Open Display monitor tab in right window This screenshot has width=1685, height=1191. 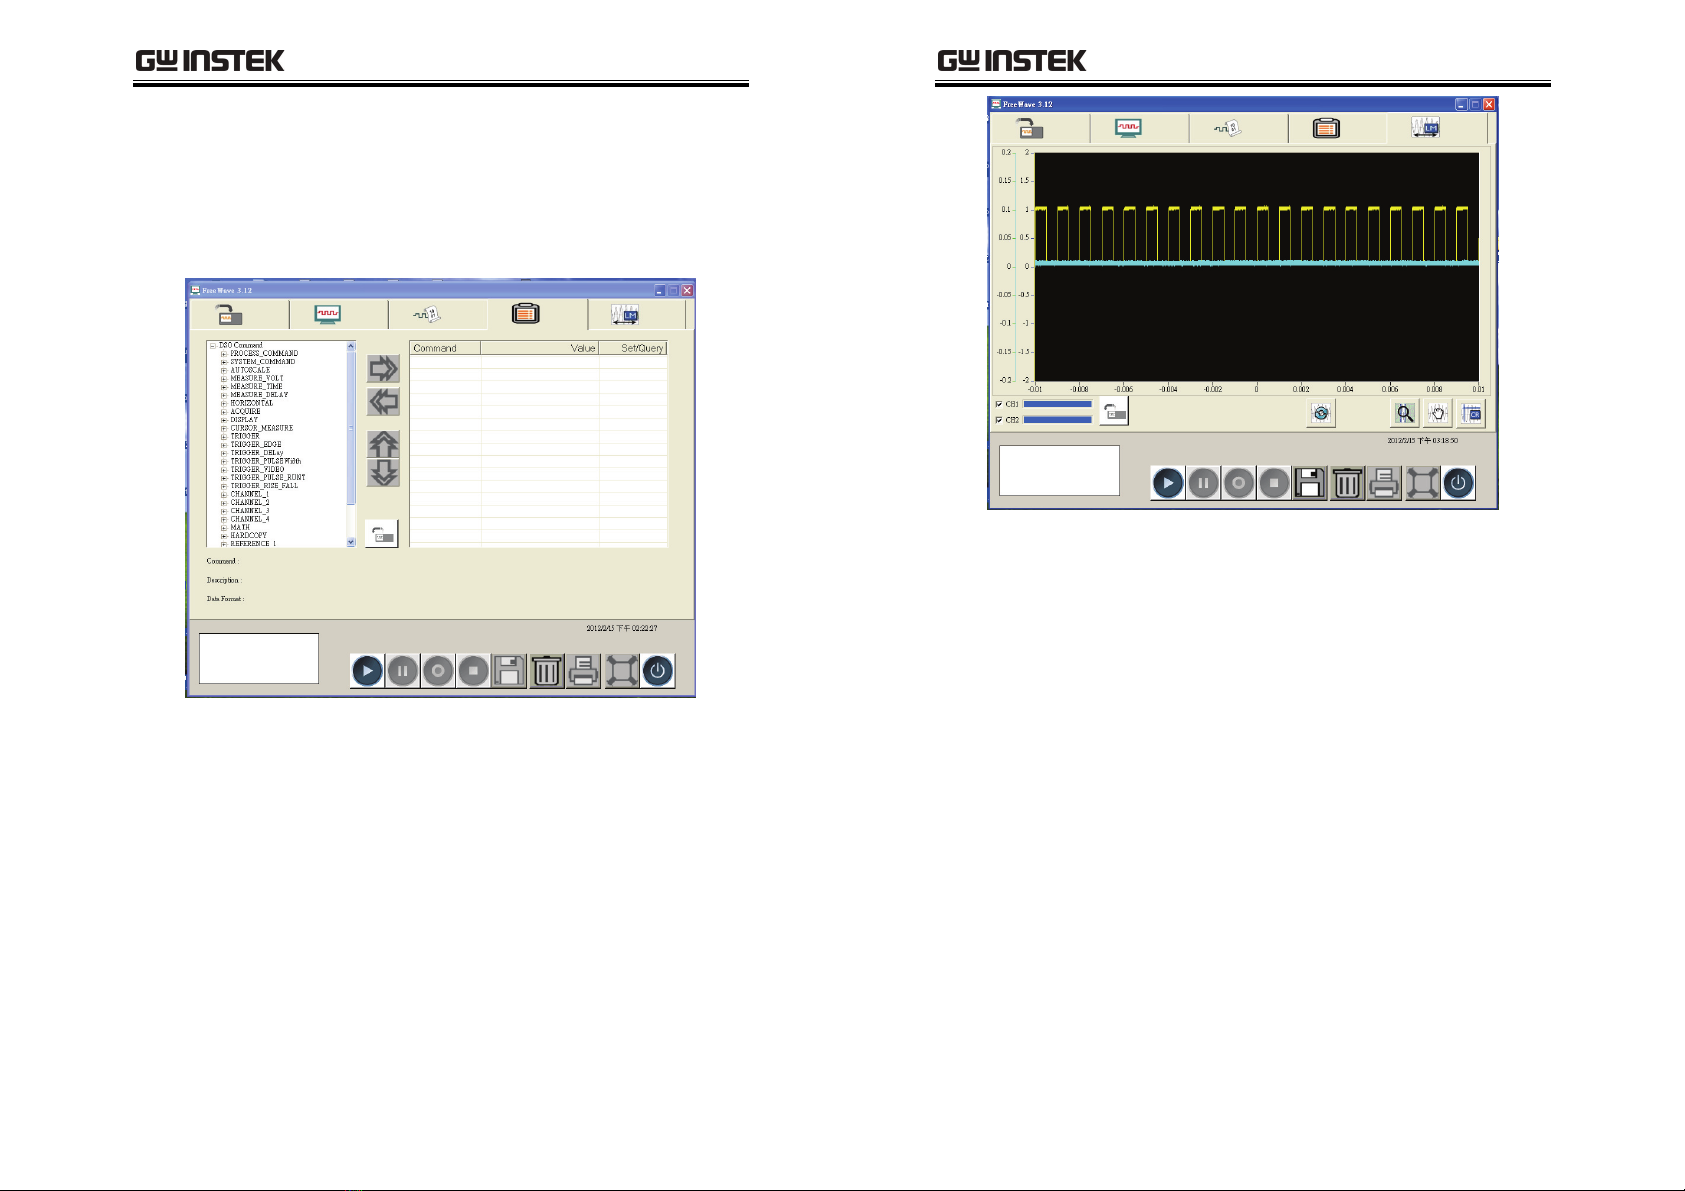[x=1139, y=129]
